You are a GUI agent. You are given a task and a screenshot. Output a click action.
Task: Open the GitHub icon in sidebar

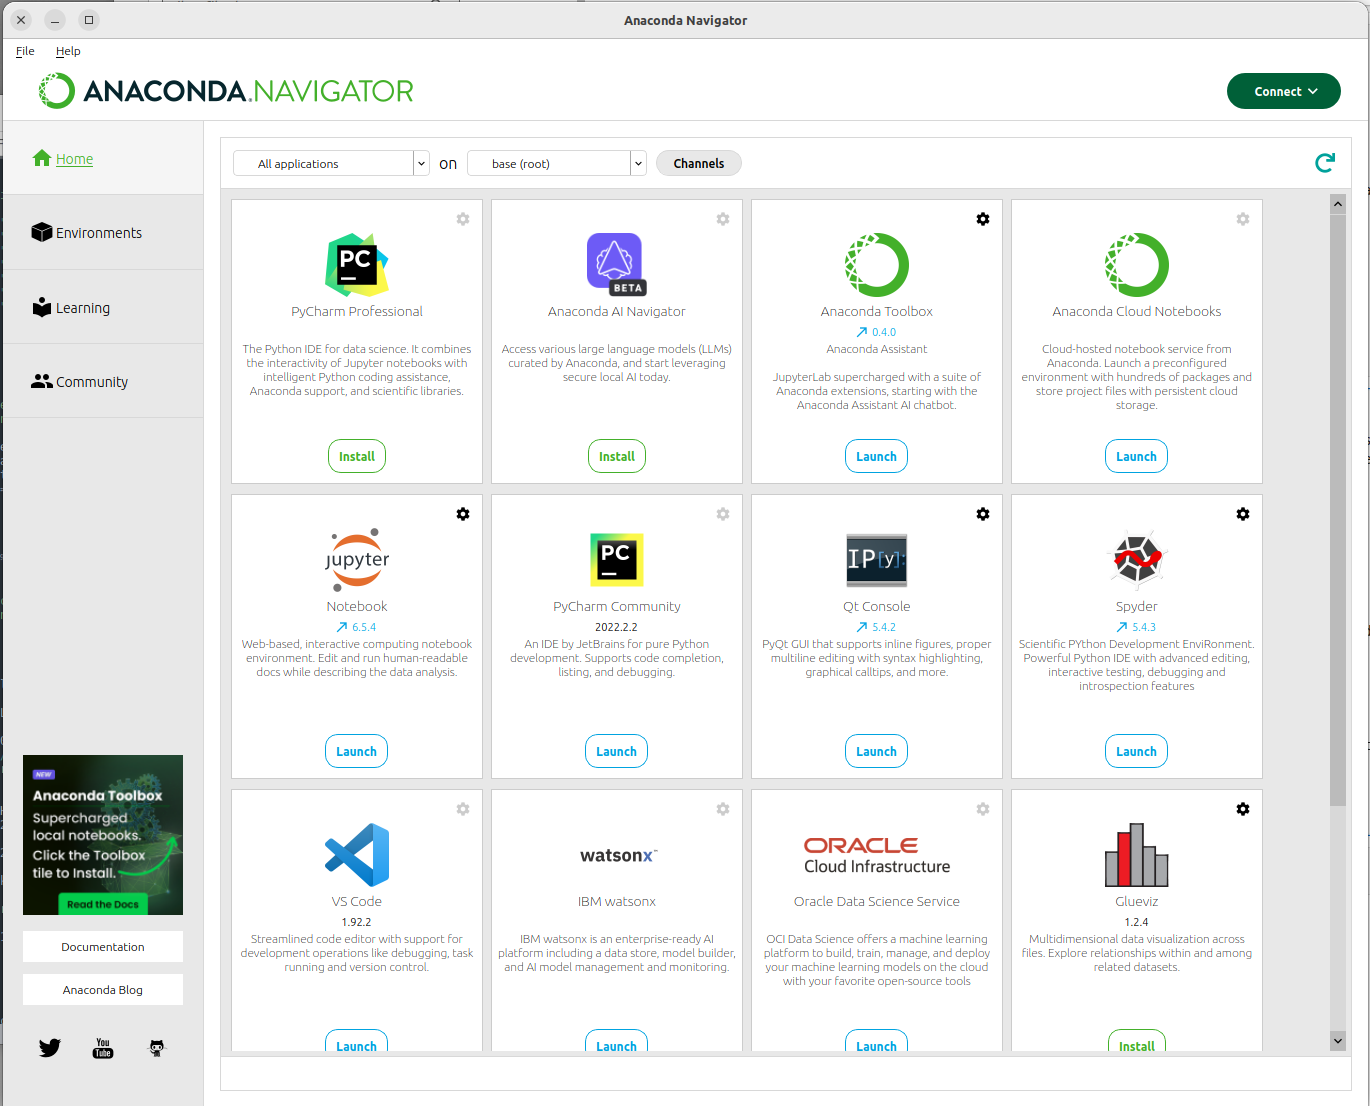click(x=157, y=1048)
